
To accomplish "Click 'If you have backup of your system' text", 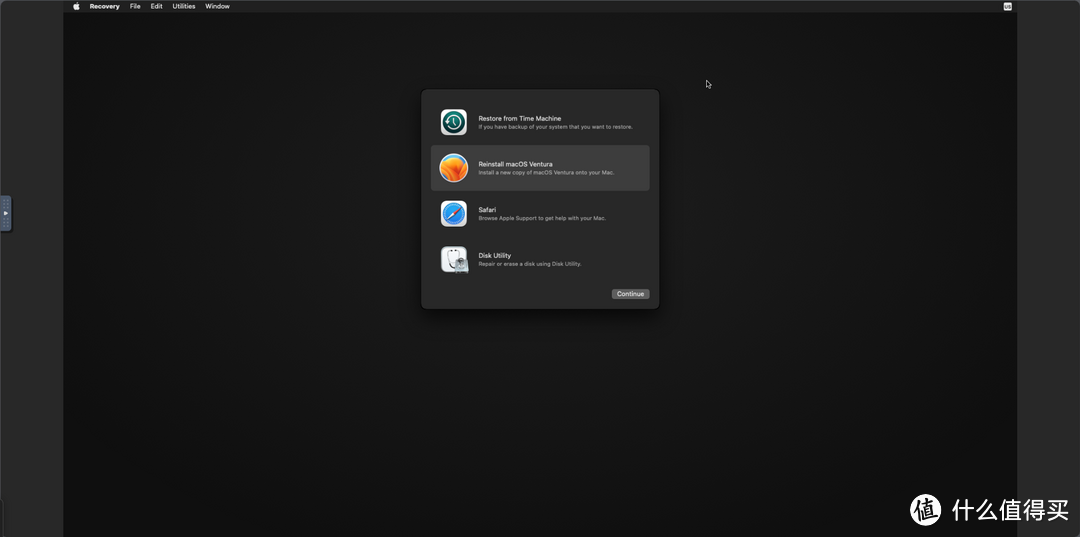I will 555,127.
